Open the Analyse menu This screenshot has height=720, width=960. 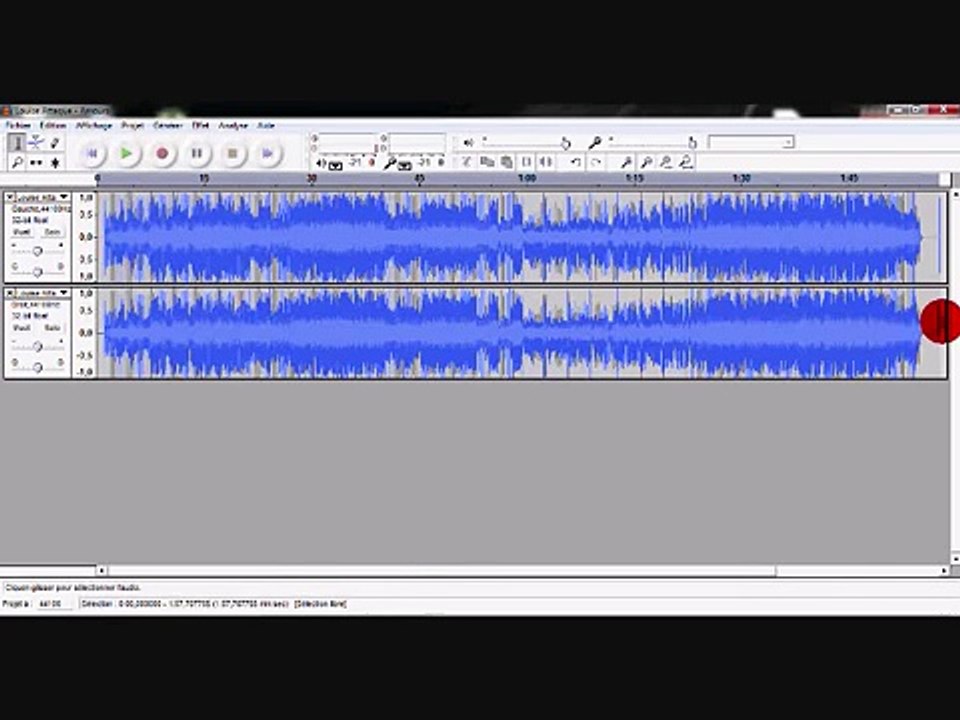tap(233, 125)
